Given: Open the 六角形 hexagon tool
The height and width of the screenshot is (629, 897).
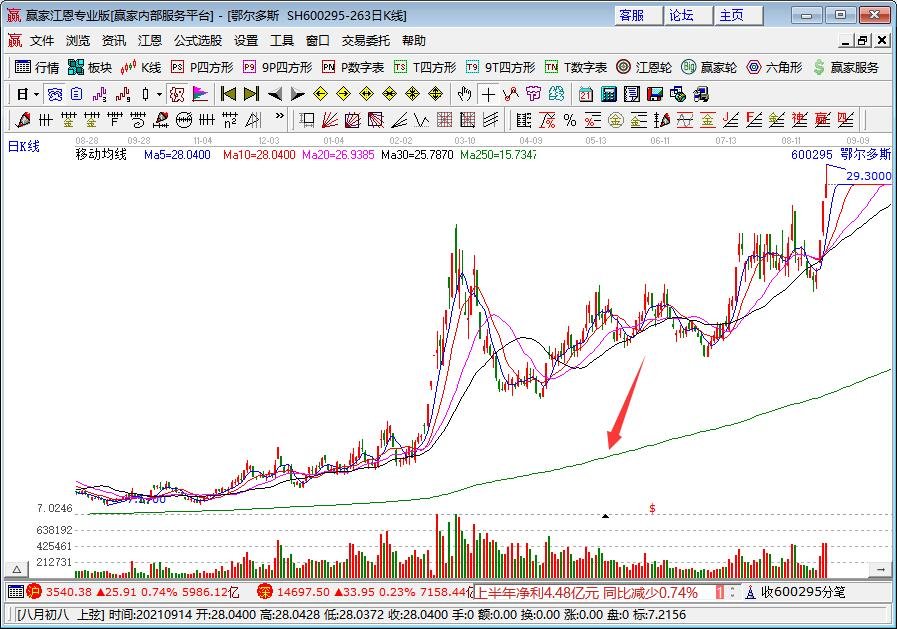Looking at the screenshot, I should pyautogui.click(x=775, y=67).
